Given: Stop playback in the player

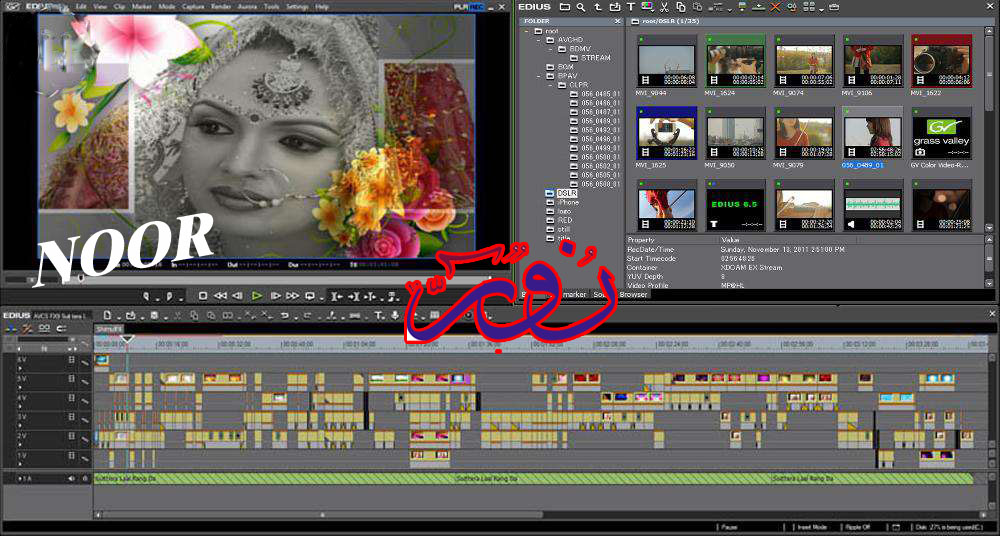Looking at the screenshot, I should coord(203,296).
